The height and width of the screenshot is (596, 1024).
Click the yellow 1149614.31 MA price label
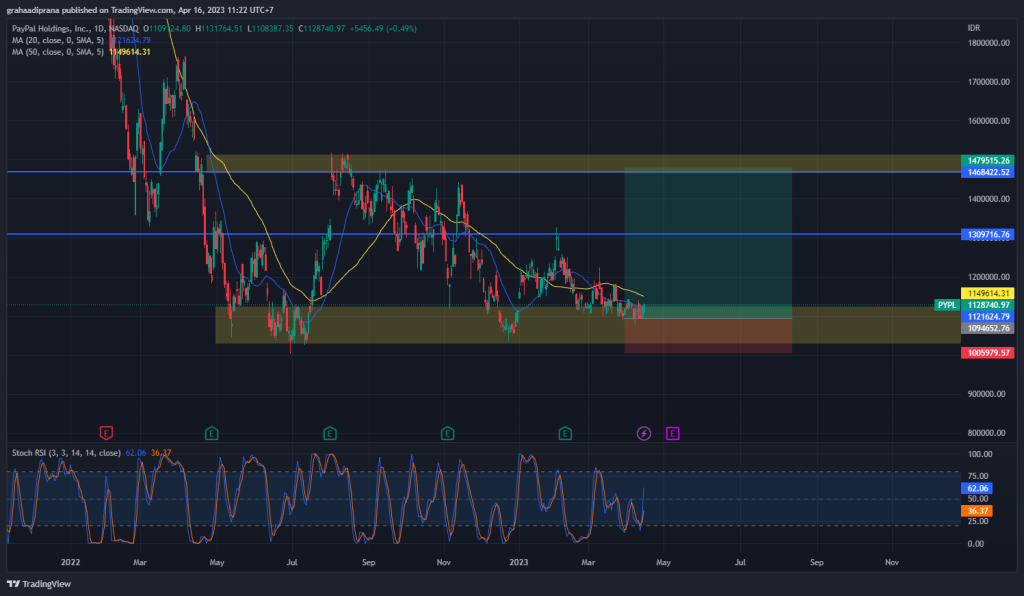987,294
